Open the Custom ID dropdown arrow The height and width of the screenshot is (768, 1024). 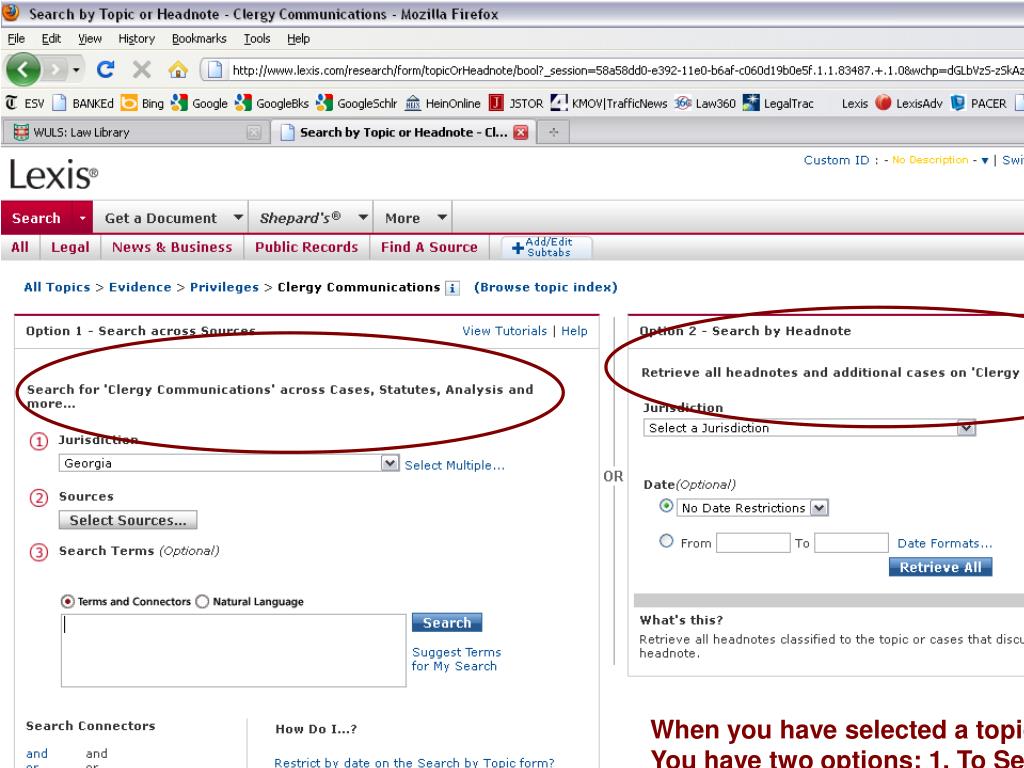pos(985,161)
